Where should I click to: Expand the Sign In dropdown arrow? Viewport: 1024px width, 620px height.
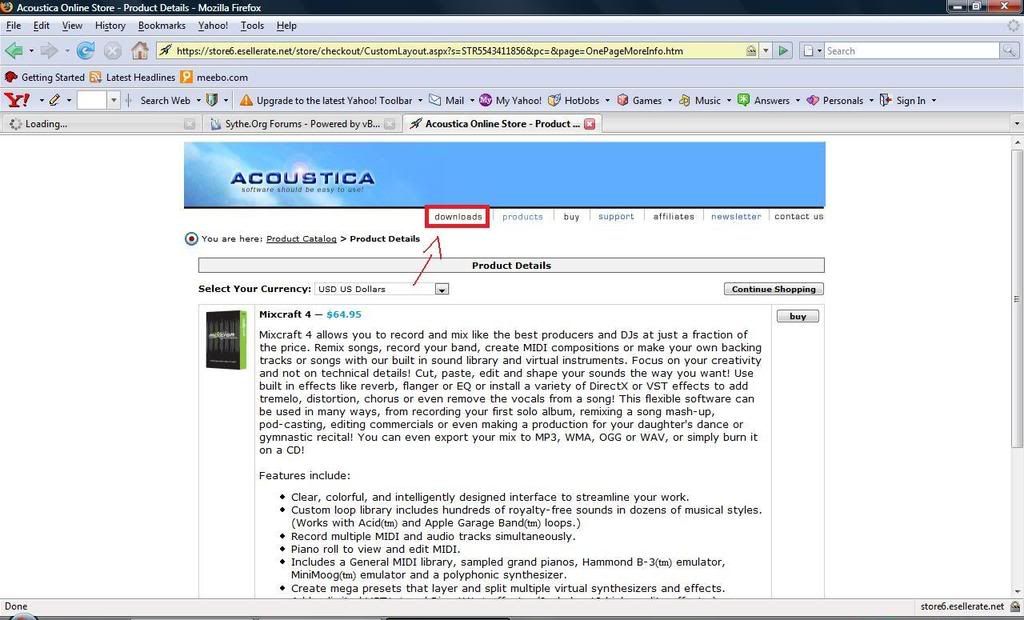(x=933, y=100)
